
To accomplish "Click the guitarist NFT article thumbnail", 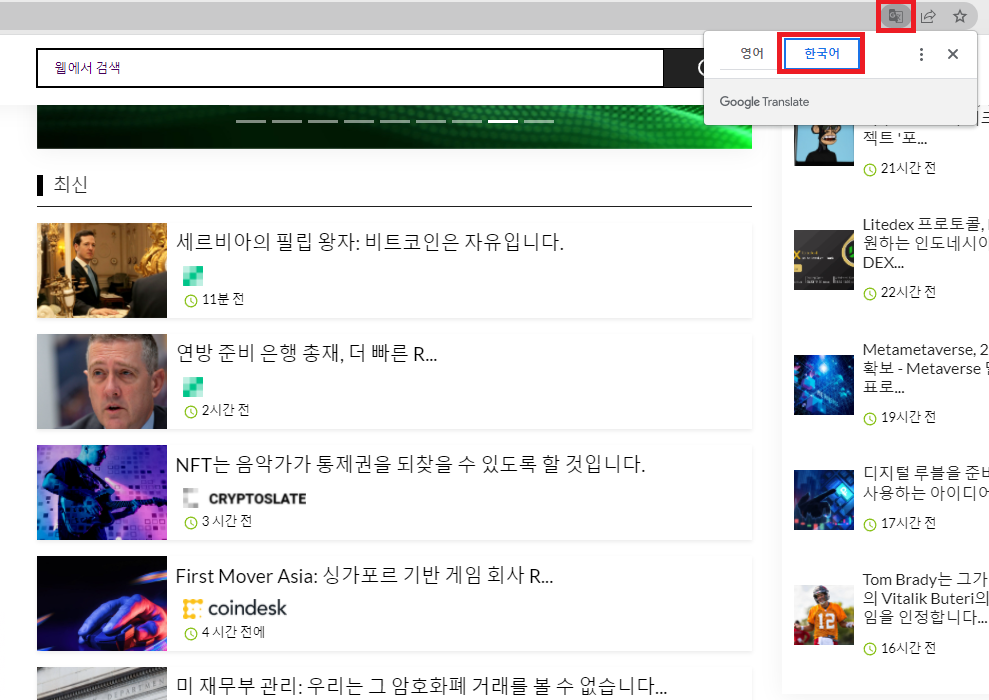I will coord(102,493).
